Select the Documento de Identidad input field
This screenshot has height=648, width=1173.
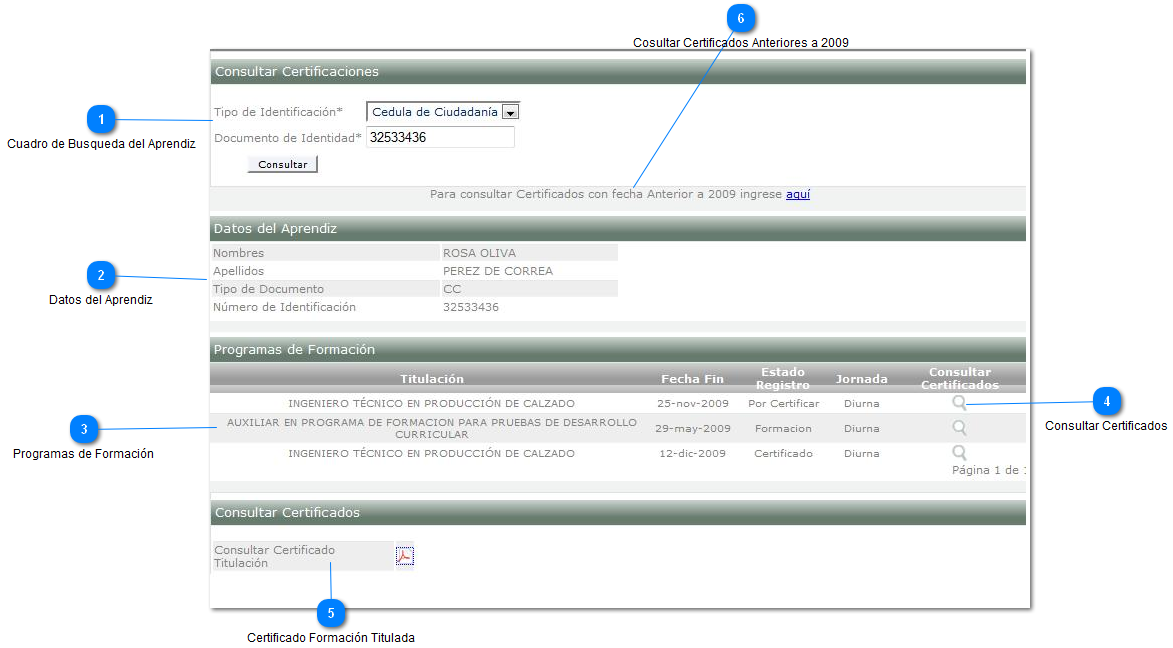(440, 137)
